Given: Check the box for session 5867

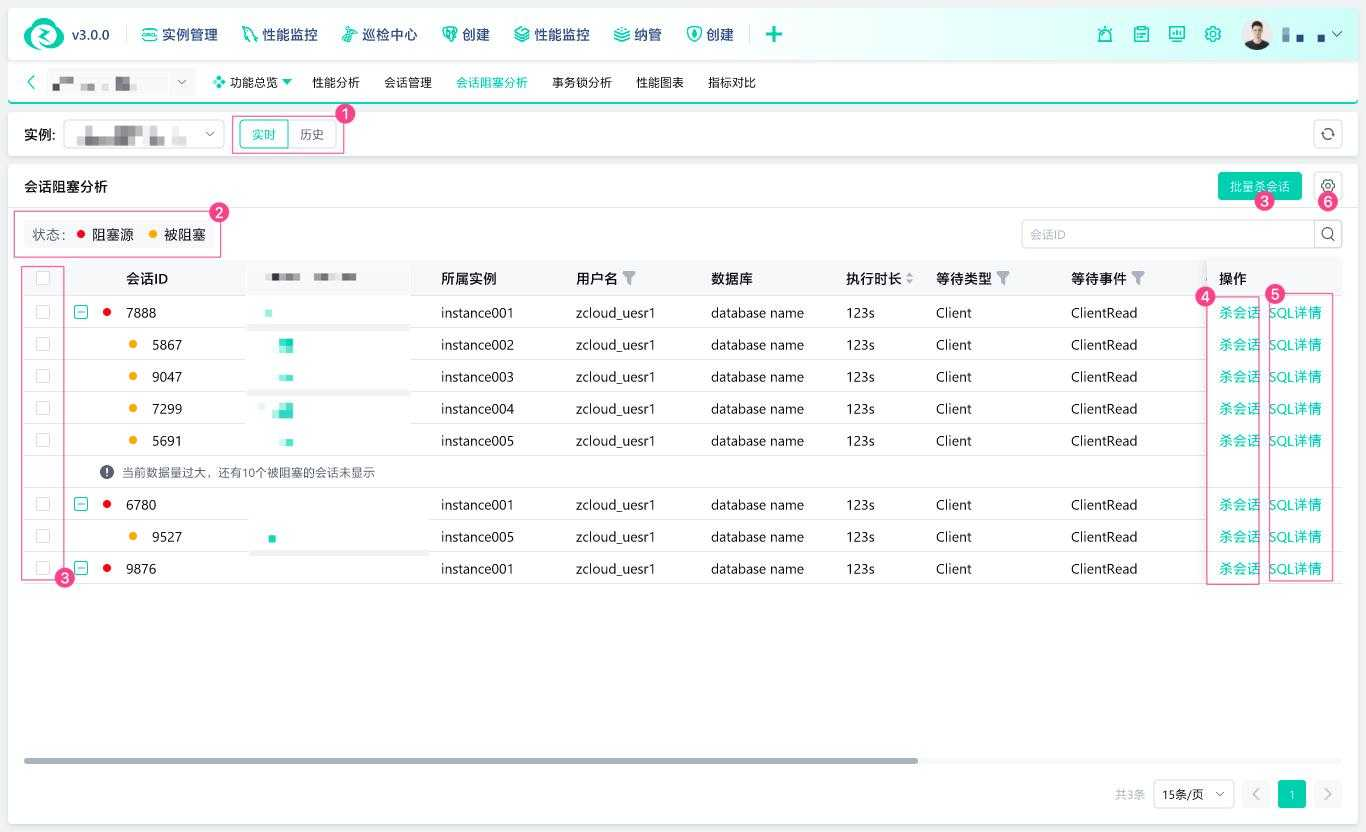Looking at the screenshot, I should coord(43,344).
